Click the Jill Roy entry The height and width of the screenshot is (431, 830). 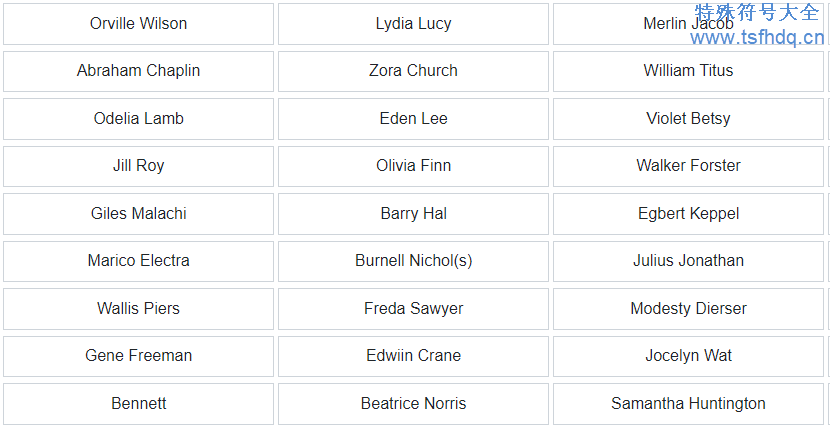[x=138, y=166]
